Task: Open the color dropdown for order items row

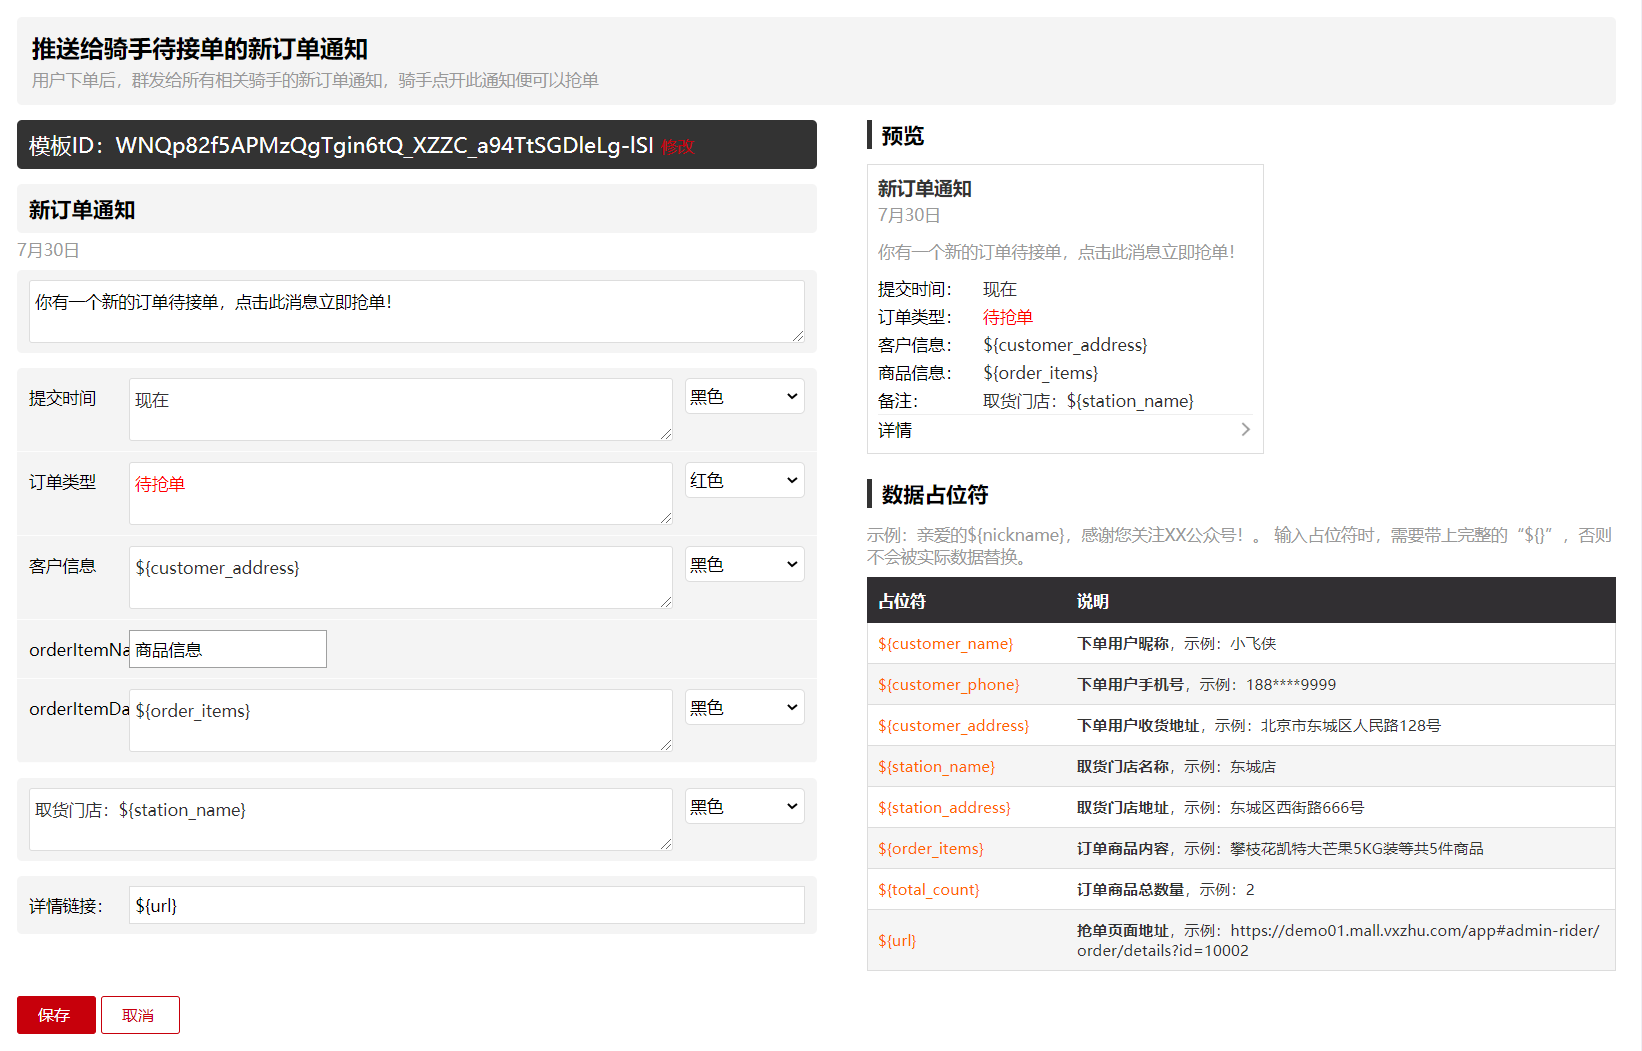Action: coord(744,708)
